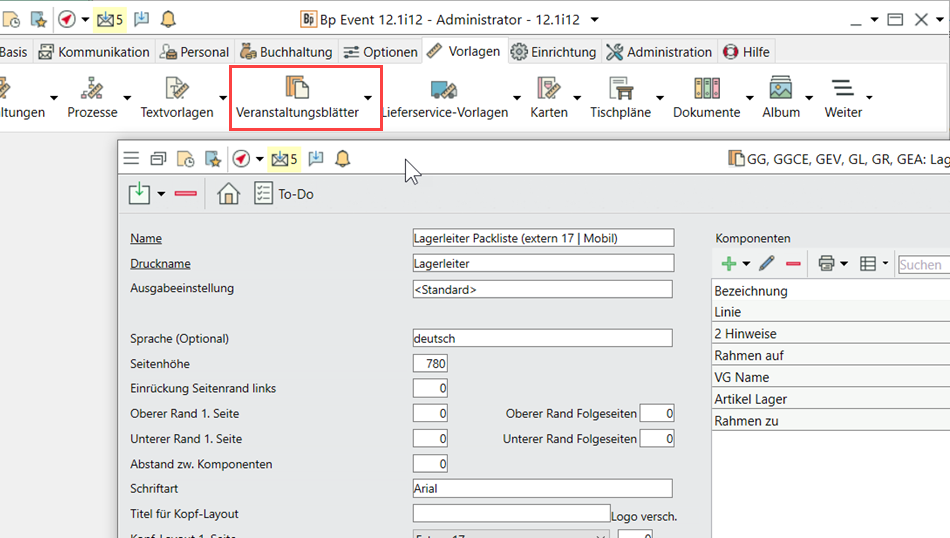950x538 pixels.
Task: Open the hamburger menu of the inner window
Action: [131, 158]
